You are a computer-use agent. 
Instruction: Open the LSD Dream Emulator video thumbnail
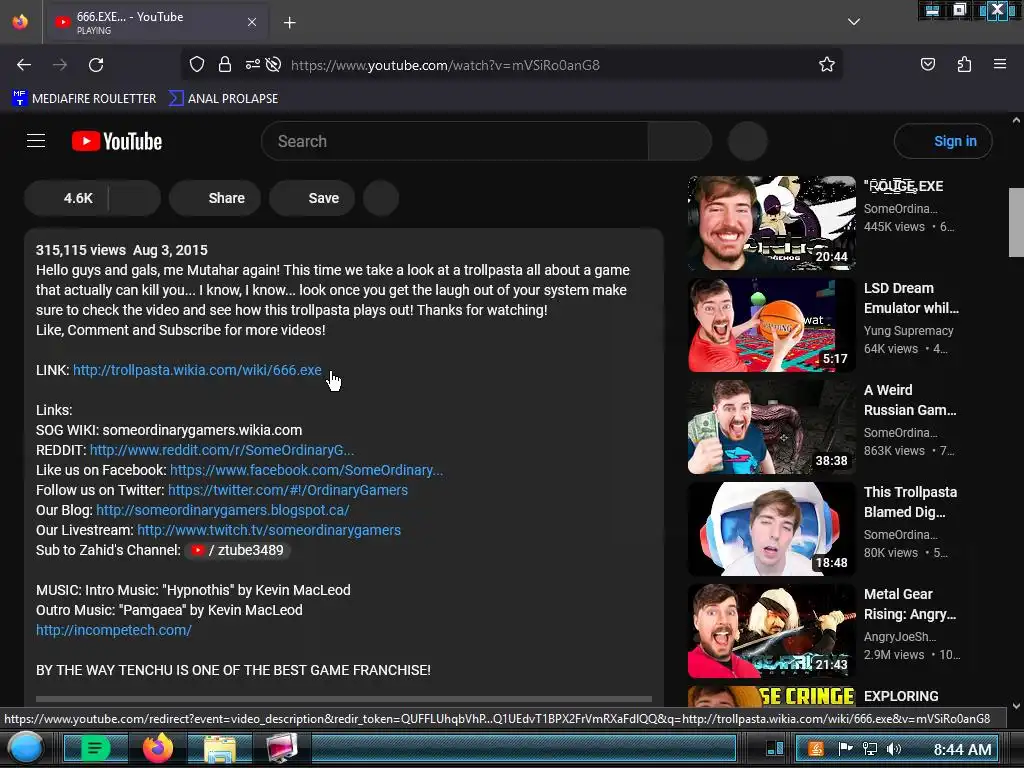click(x=771, y=325)
